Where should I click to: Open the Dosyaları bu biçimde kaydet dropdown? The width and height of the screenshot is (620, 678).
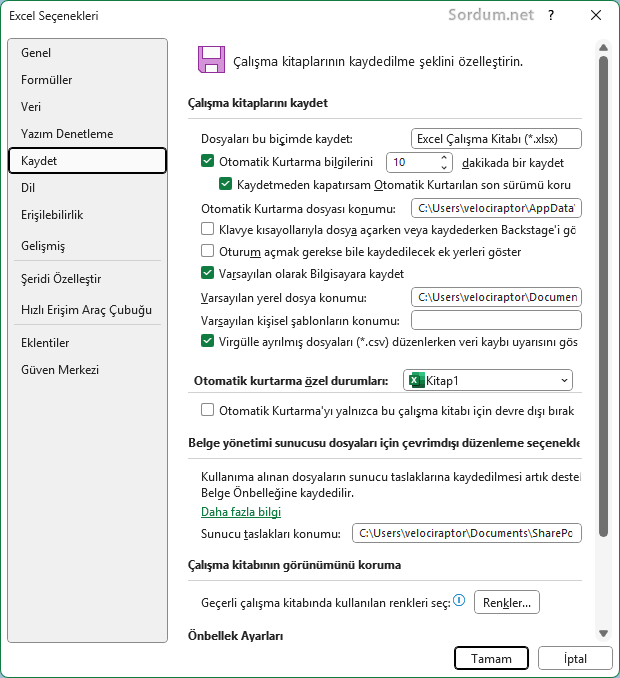click(x=496, y=139)
